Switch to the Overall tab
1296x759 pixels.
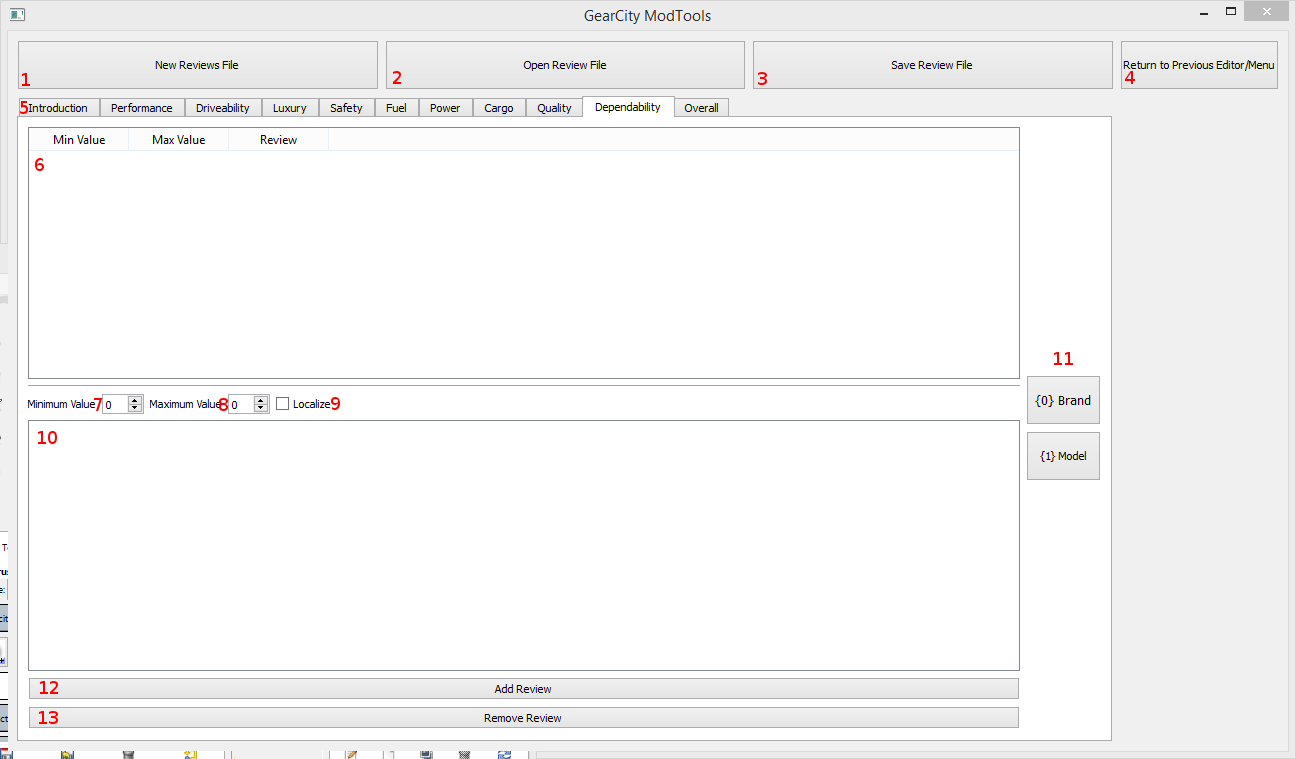[701, 108]
